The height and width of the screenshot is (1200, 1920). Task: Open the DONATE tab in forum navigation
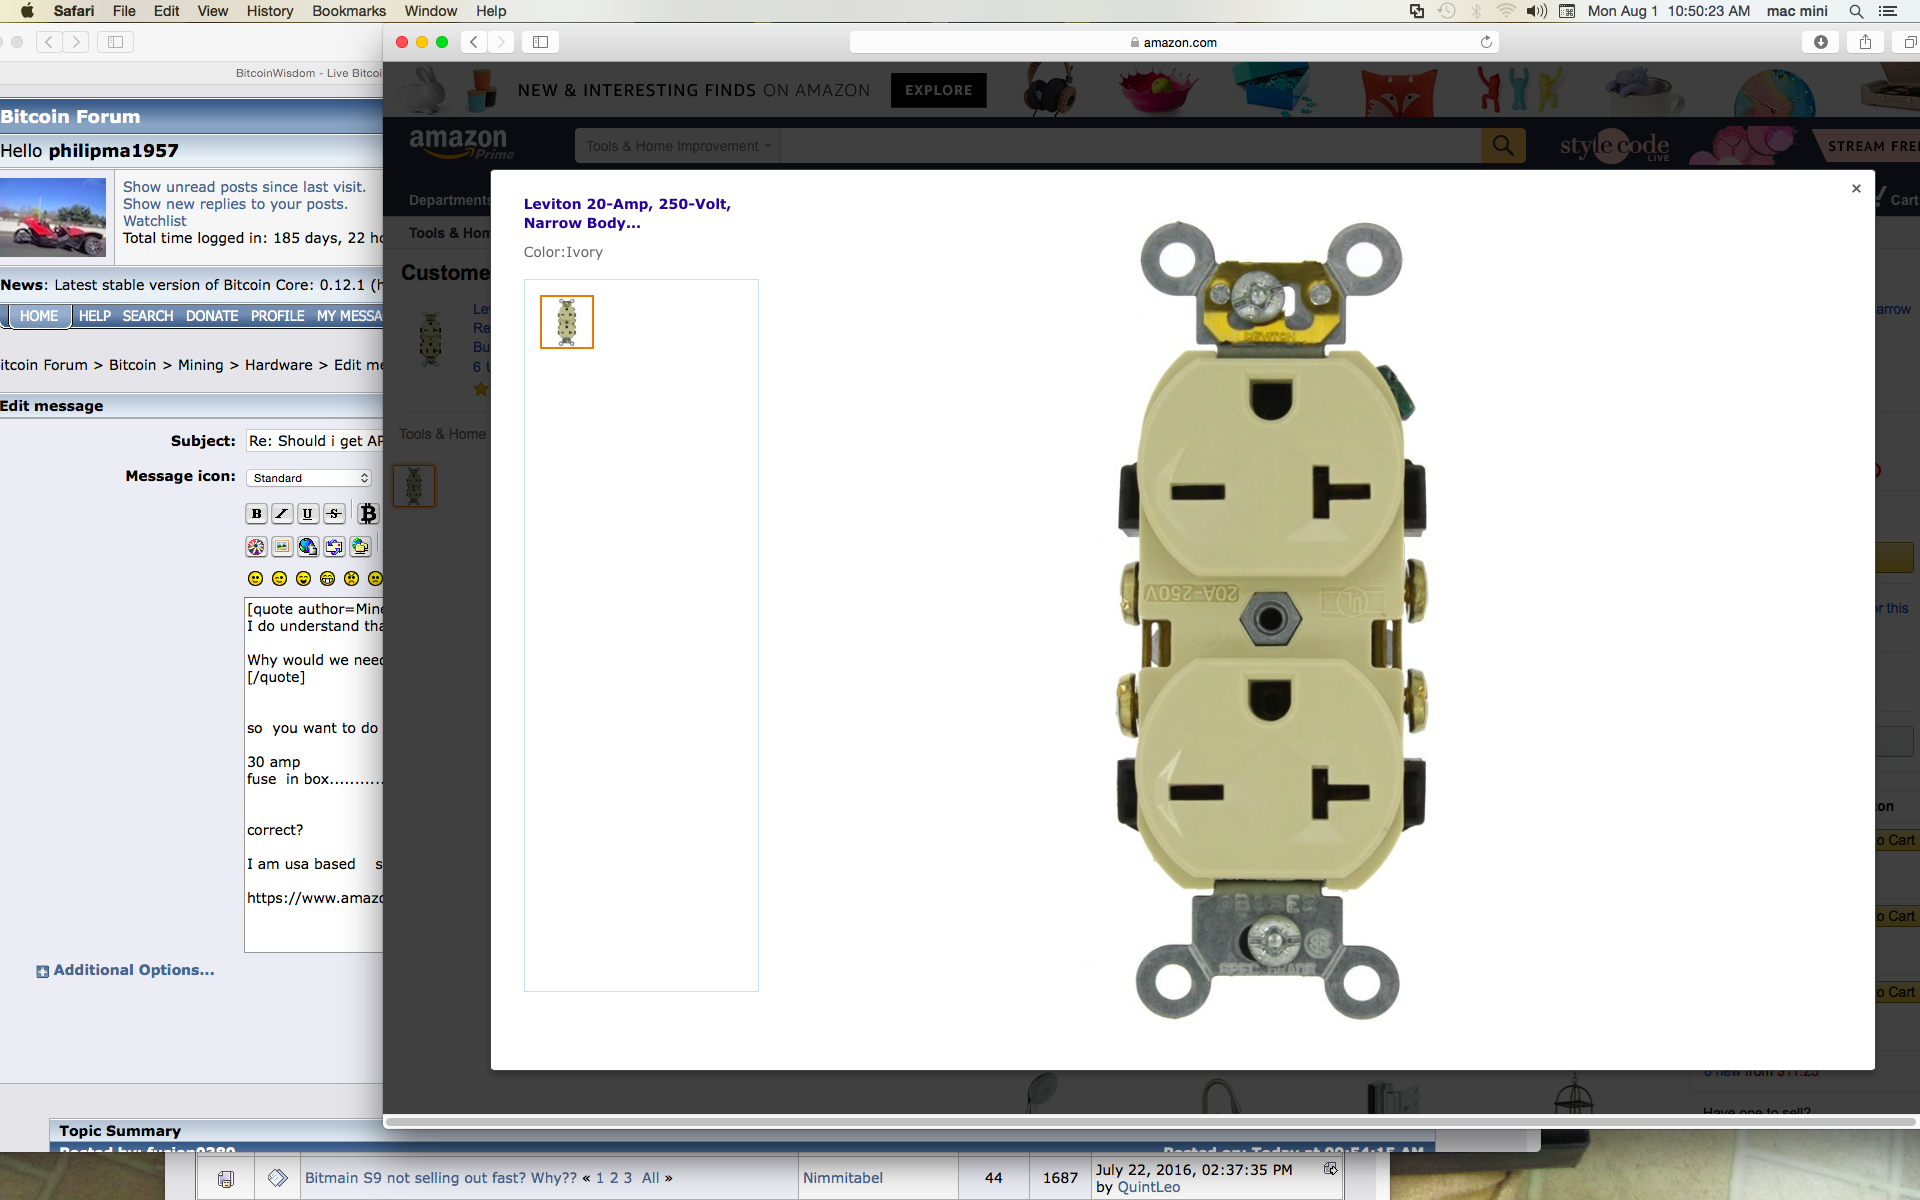click(212, 316)
